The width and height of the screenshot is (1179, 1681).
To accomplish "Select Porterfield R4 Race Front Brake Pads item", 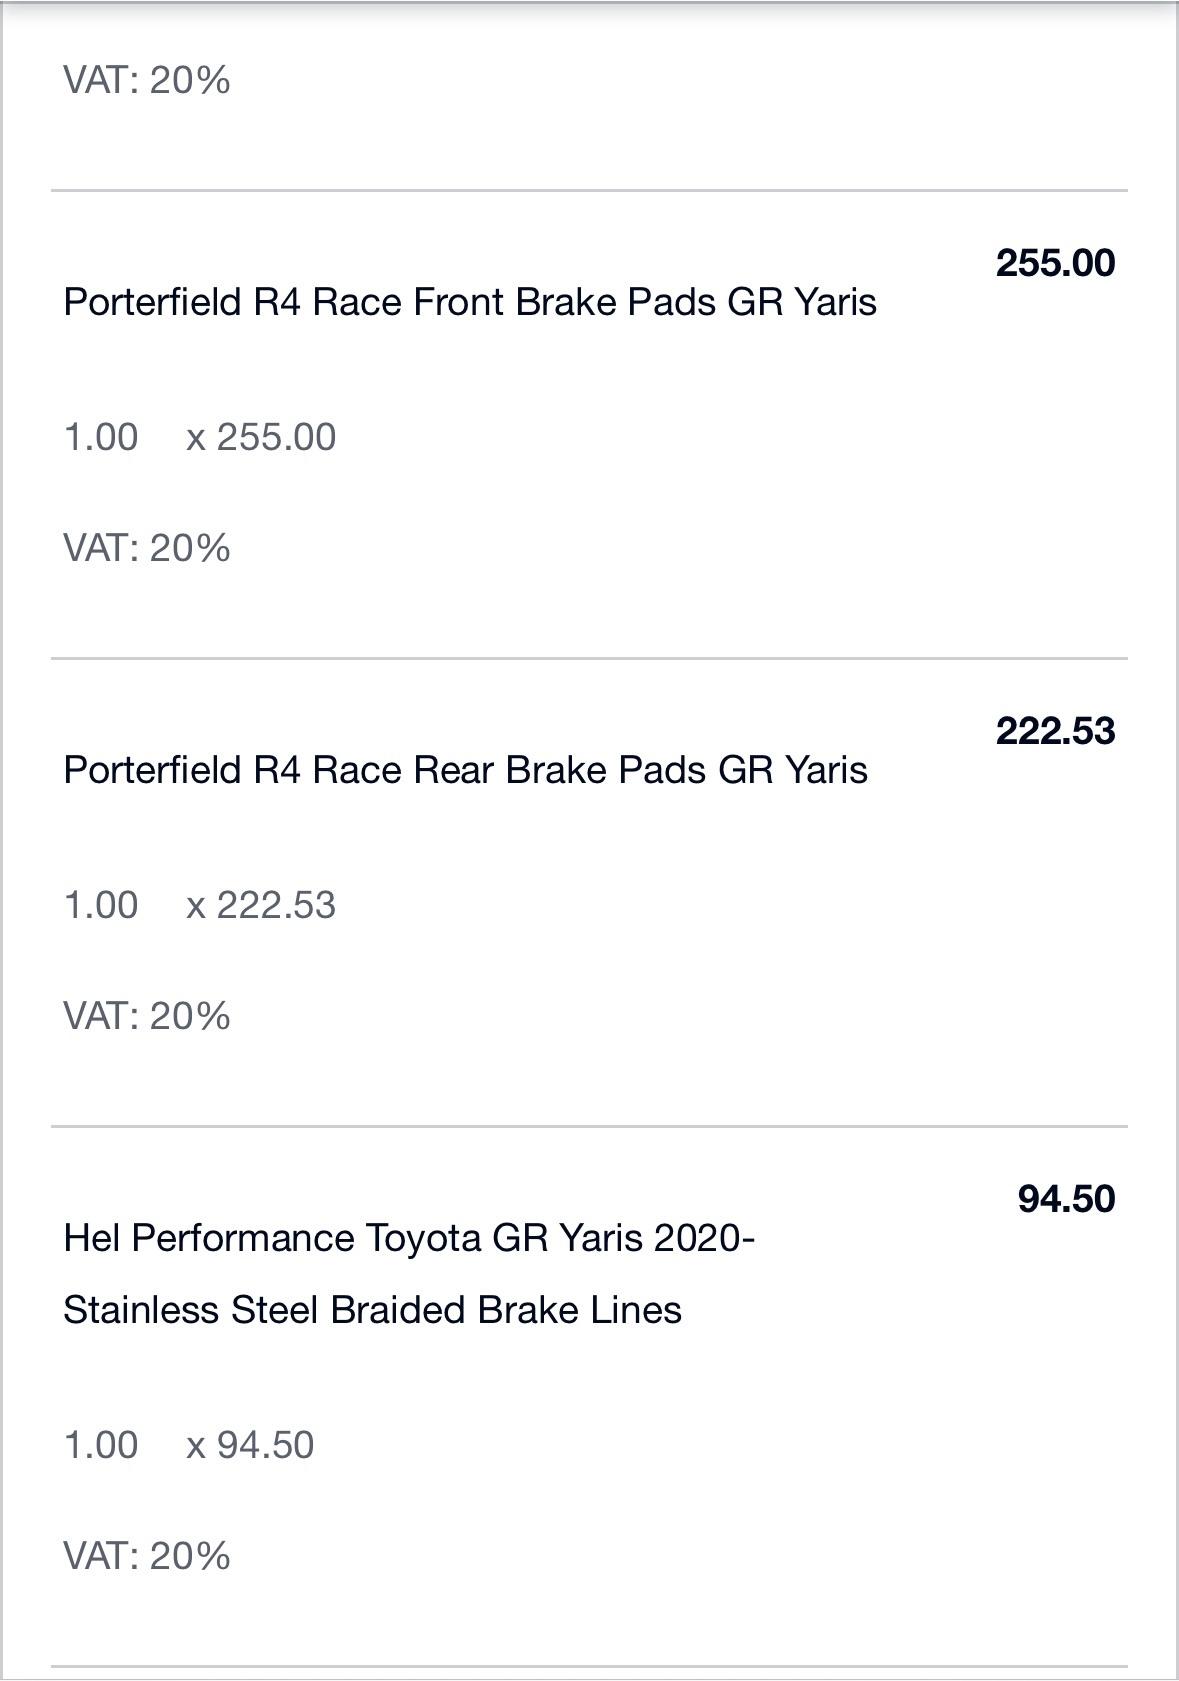I will (x=470, y=302).
